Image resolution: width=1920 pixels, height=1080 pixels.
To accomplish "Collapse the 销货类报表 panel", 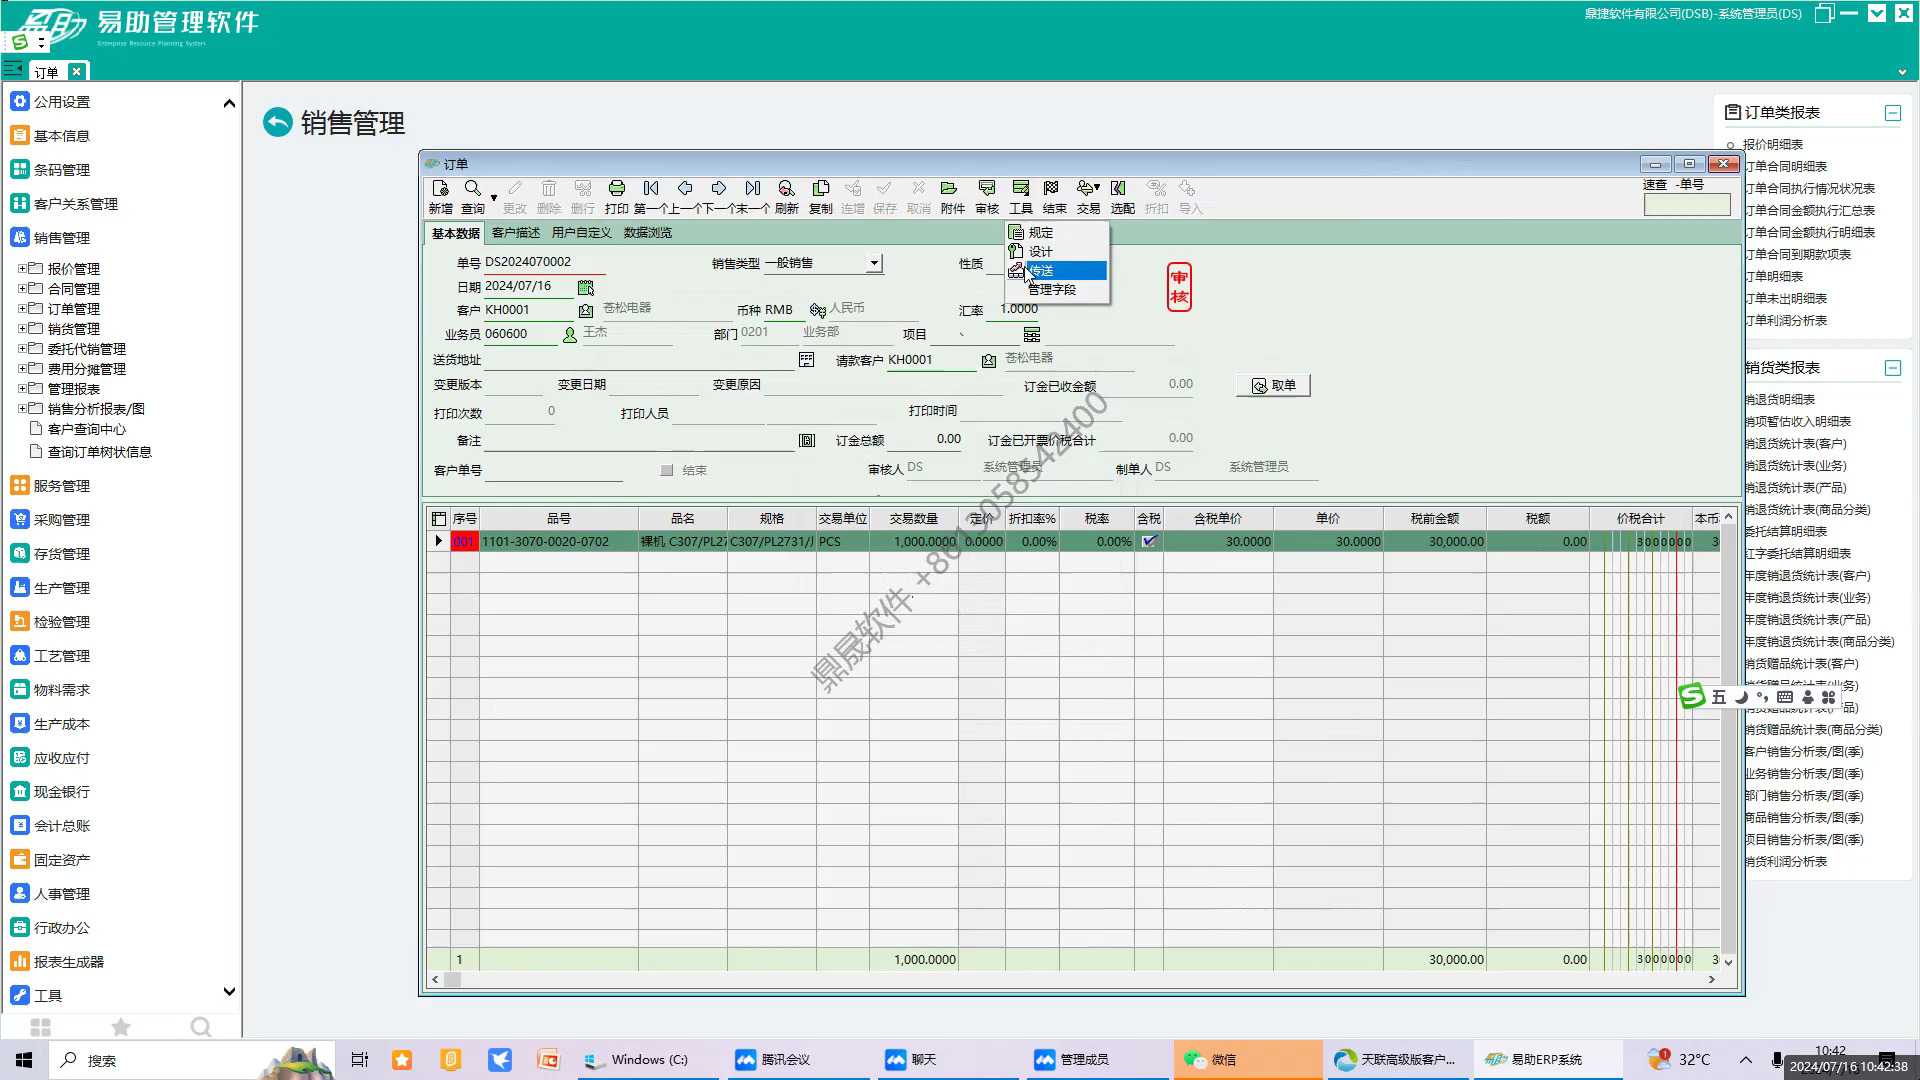I will click(1892, 368).
